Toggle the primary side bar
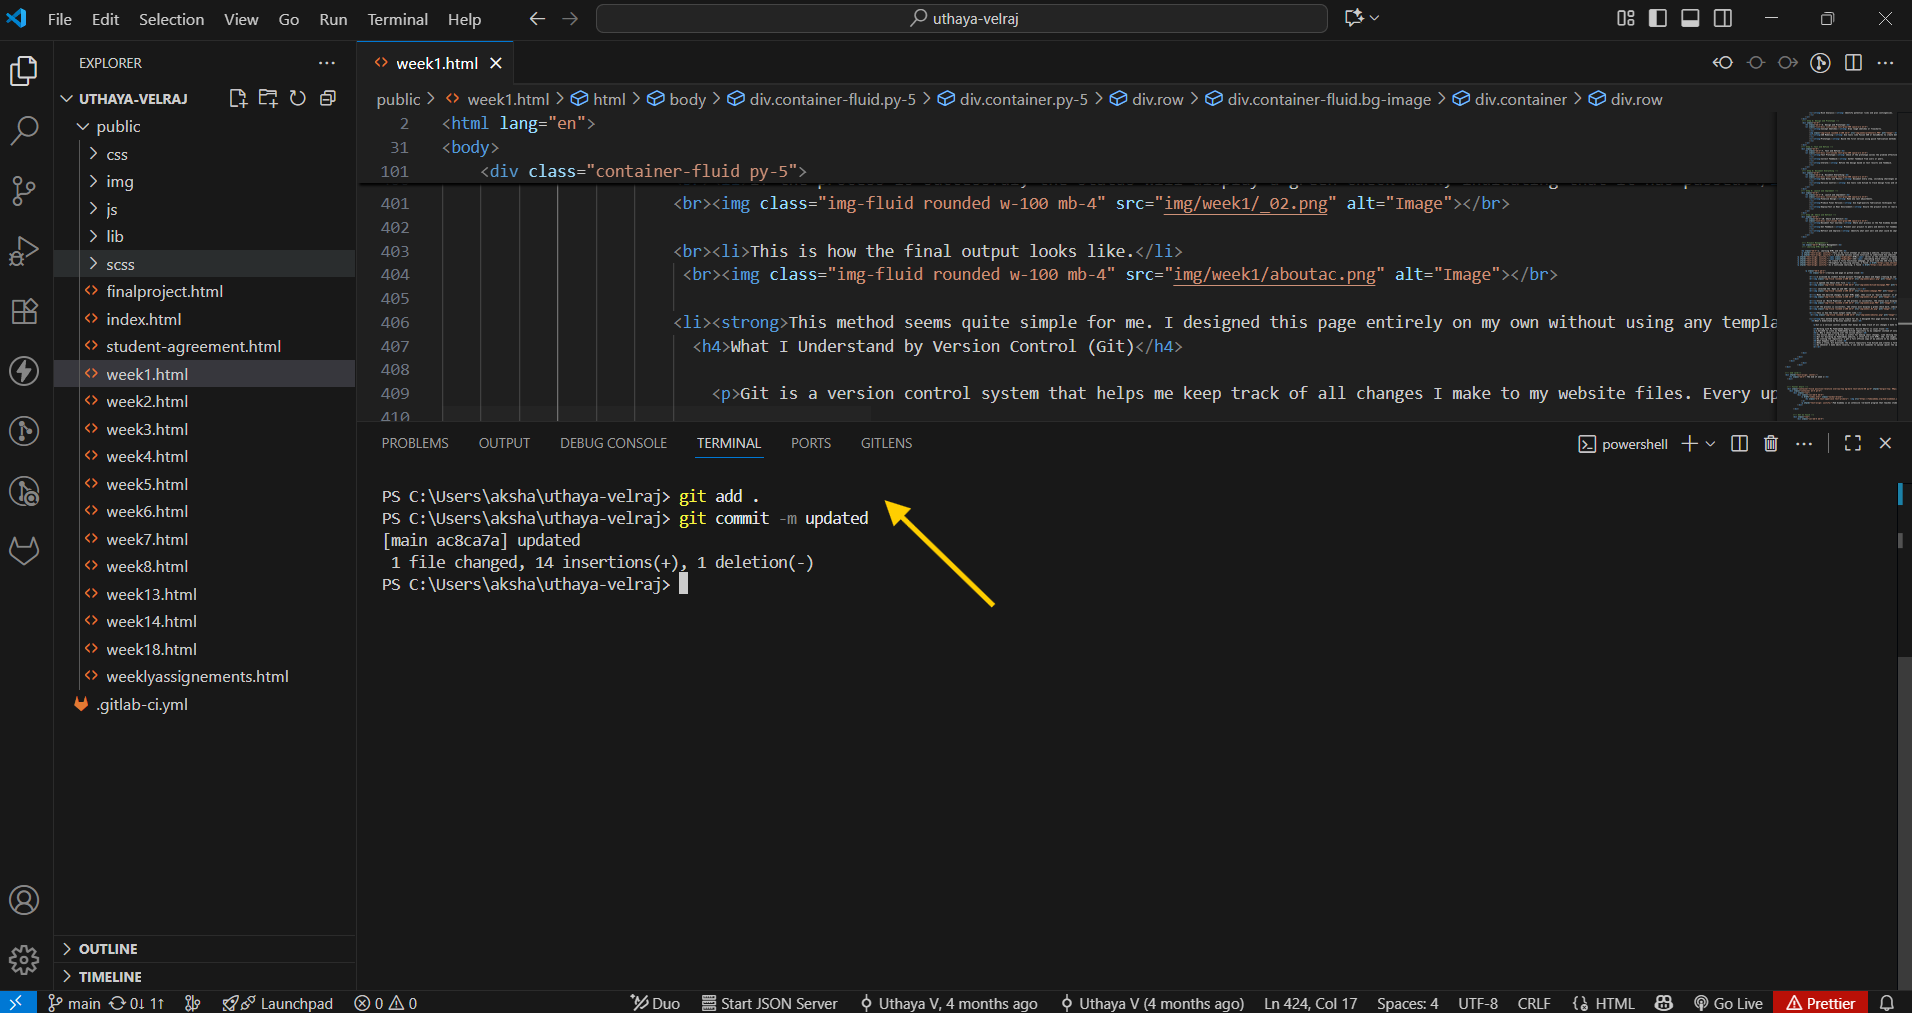Image resolution: width=1912 pixels, height=1013 pixels. [1658, 18]
